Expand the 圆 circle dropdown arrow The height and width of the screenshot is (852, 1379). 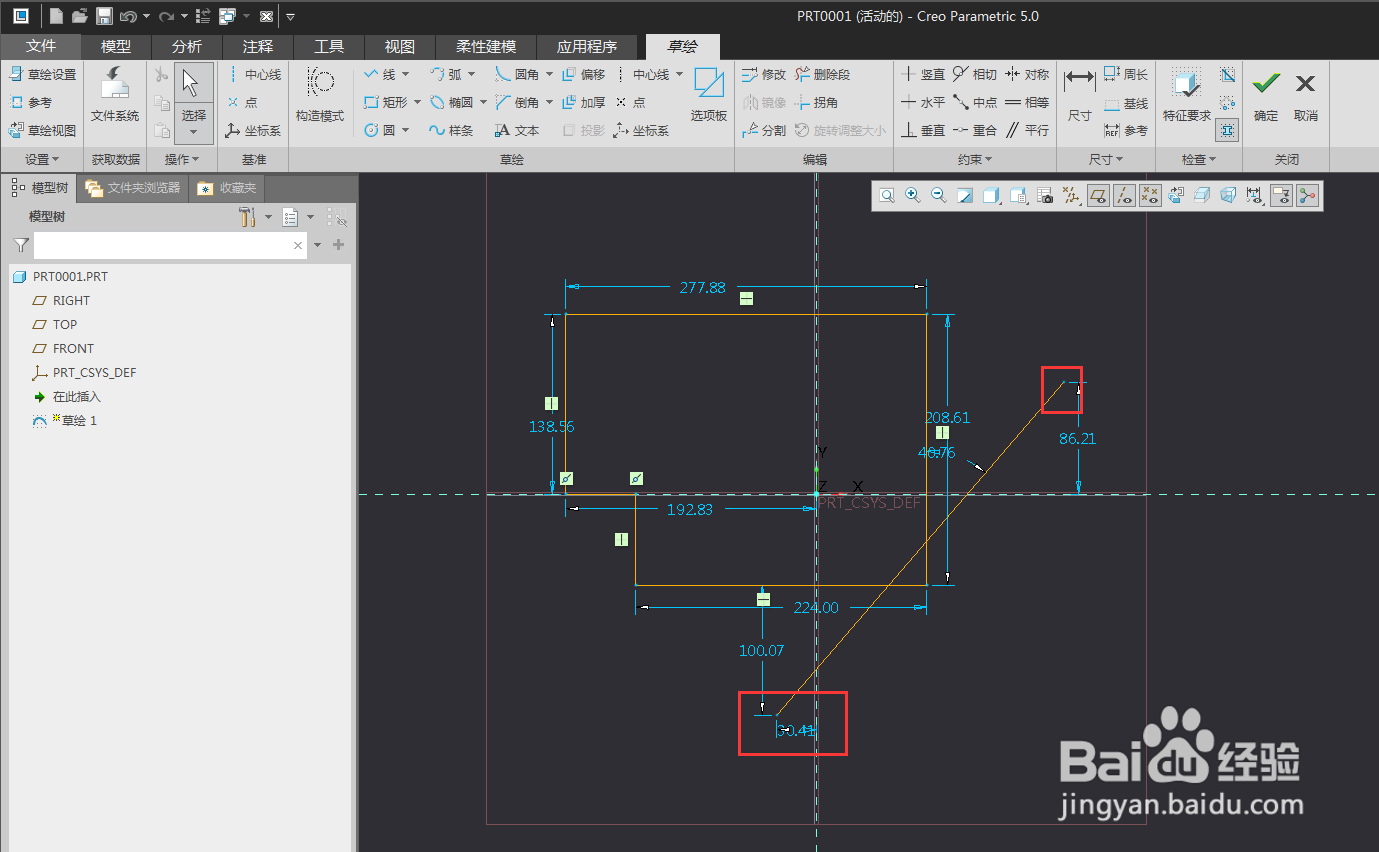[x=404, y=130]
